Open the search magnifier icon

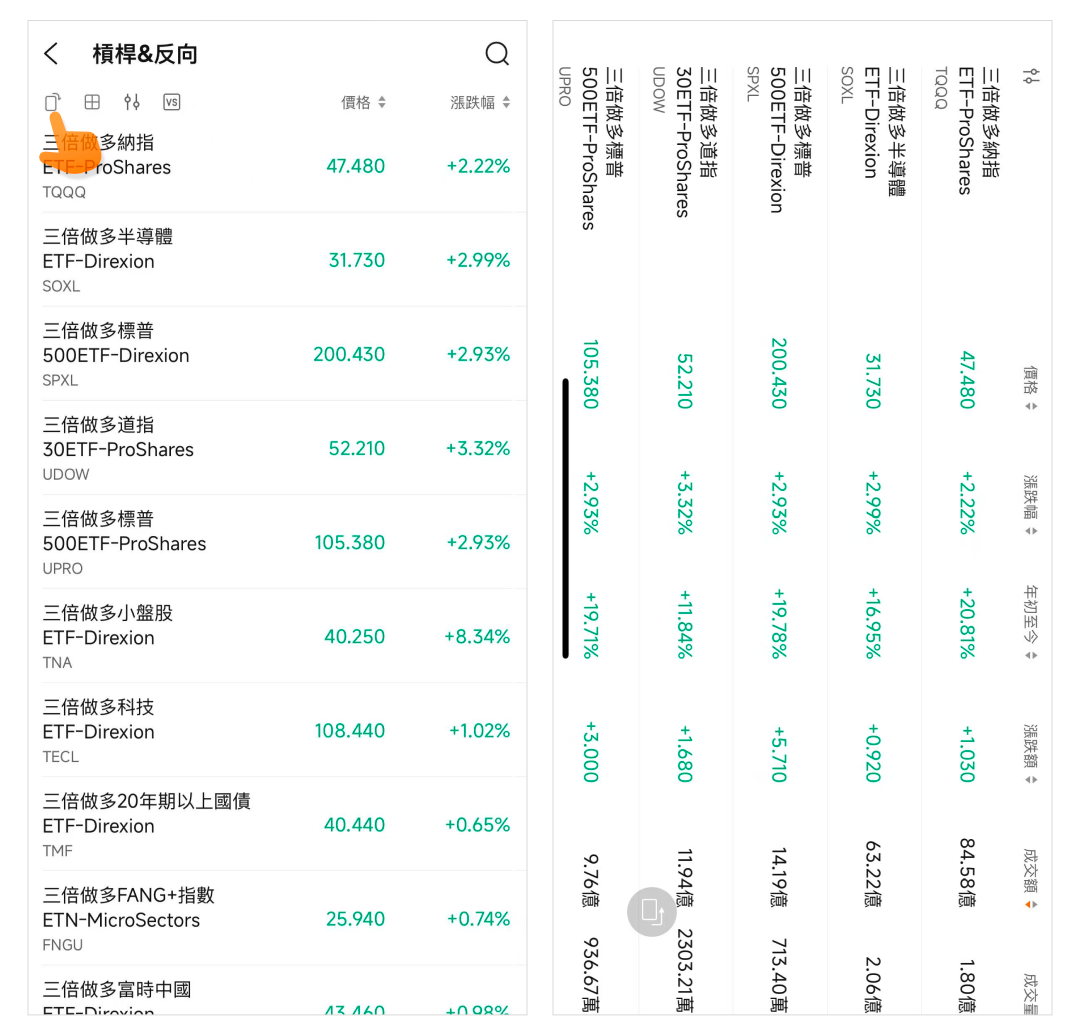(x=497, y=54)
